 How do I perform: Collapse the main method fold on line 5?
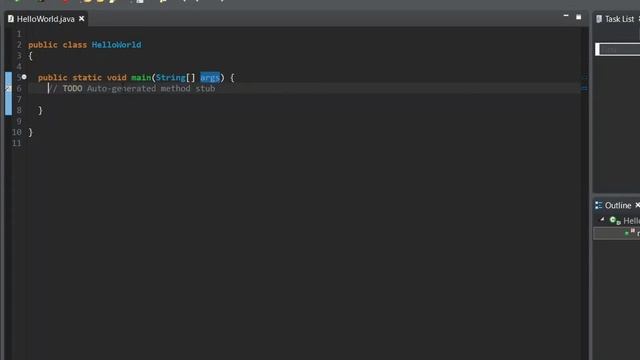click(x=24, y=77)
